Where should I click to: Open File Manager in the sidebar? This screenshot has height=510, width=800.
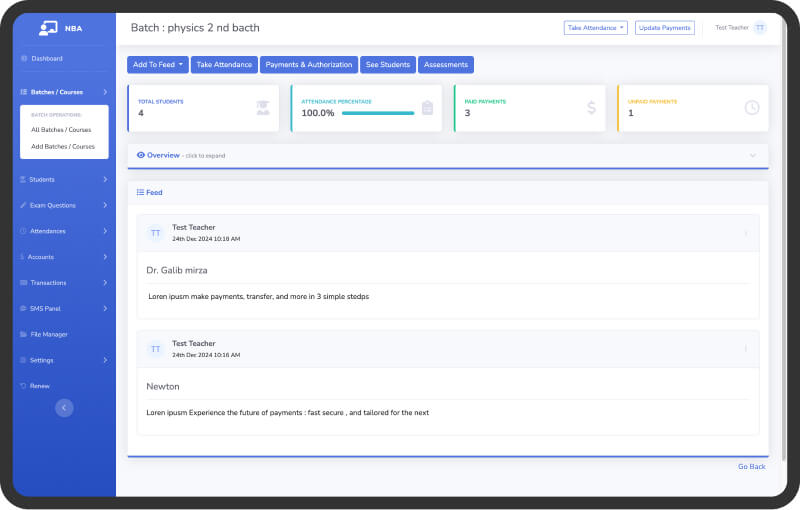(48, 334)
